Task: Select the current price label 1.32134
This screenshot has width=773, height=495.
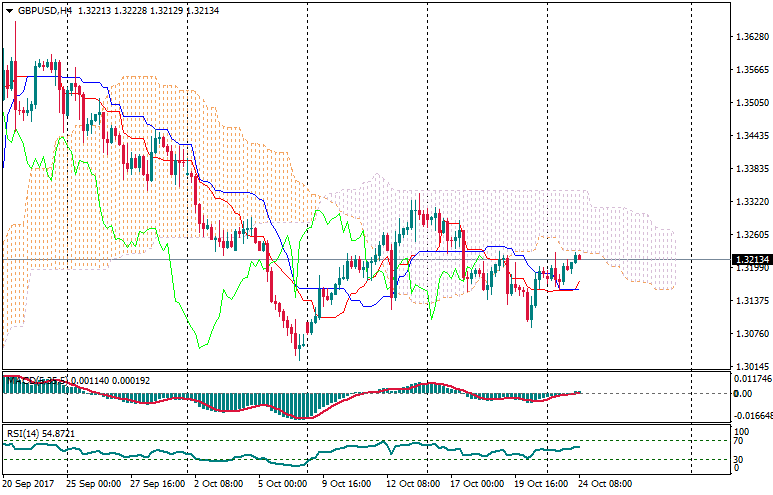Action: tap(750, 260)
